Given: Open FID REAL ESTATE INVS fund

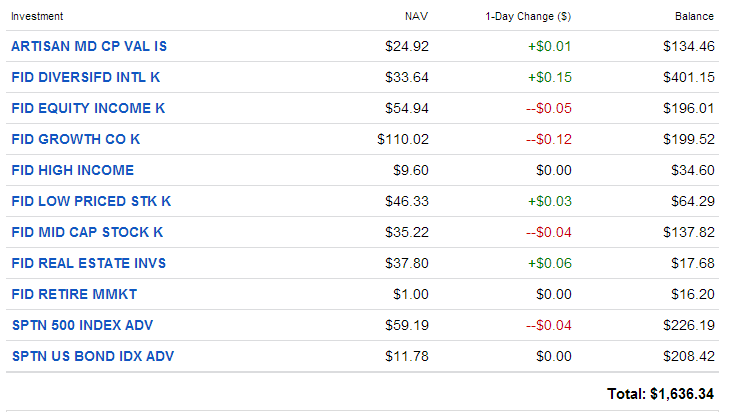Looking at the screenshot, I should (88, 263).
